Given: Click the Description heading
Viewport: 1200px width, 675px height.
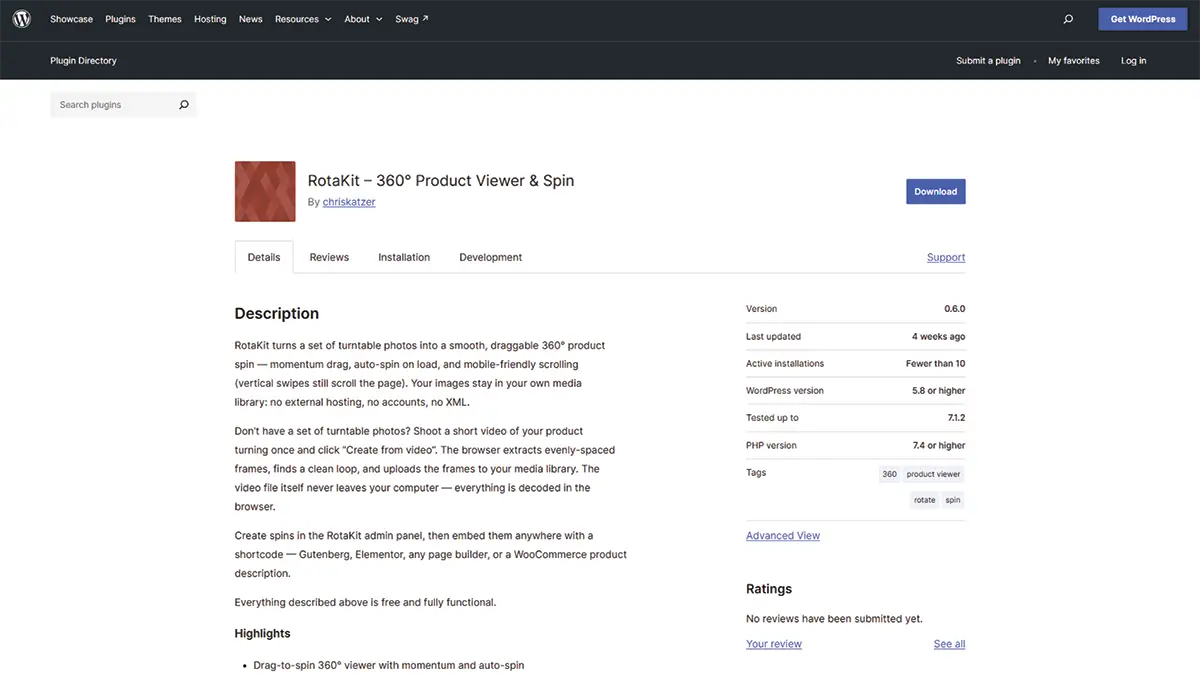Looking at the screenshot, I should pyautogui.click(x=277, y=313).
